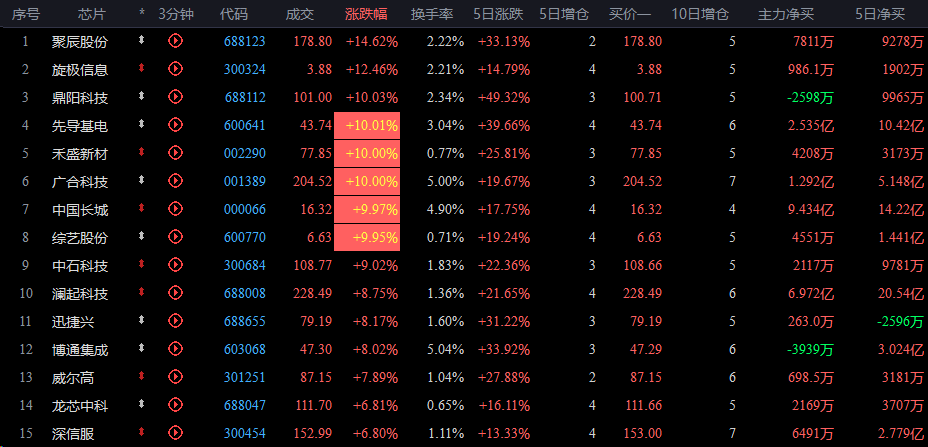This screenshot has height=447, width=928.
Task: Sort by the 涨跌幅 column header
Action: coord(366,14)
